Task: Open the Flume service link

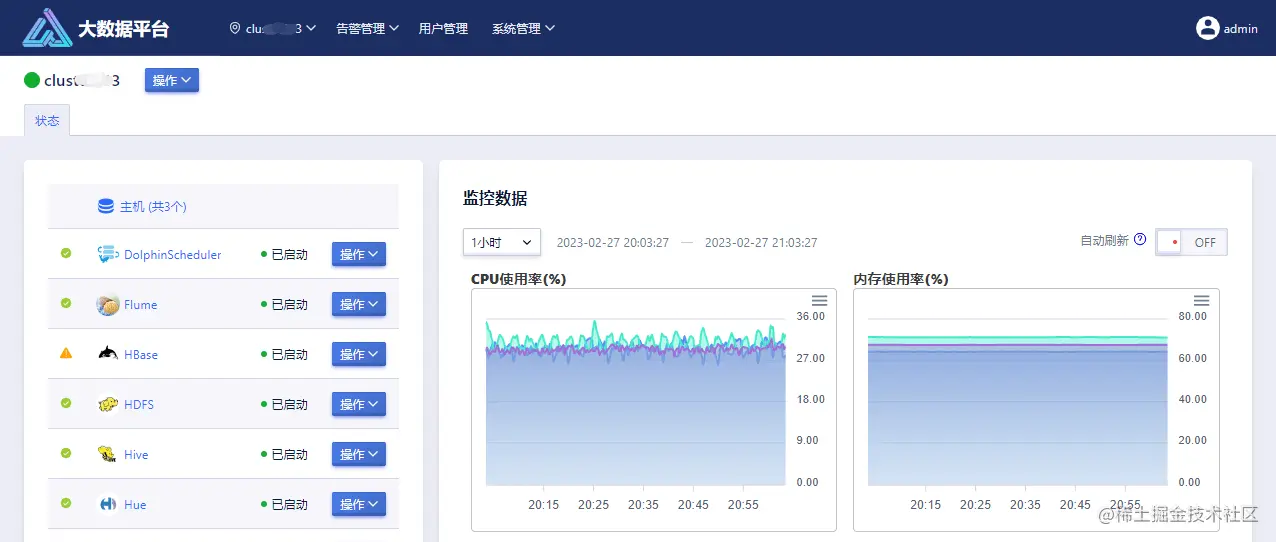Action: (x=140, y=305)
